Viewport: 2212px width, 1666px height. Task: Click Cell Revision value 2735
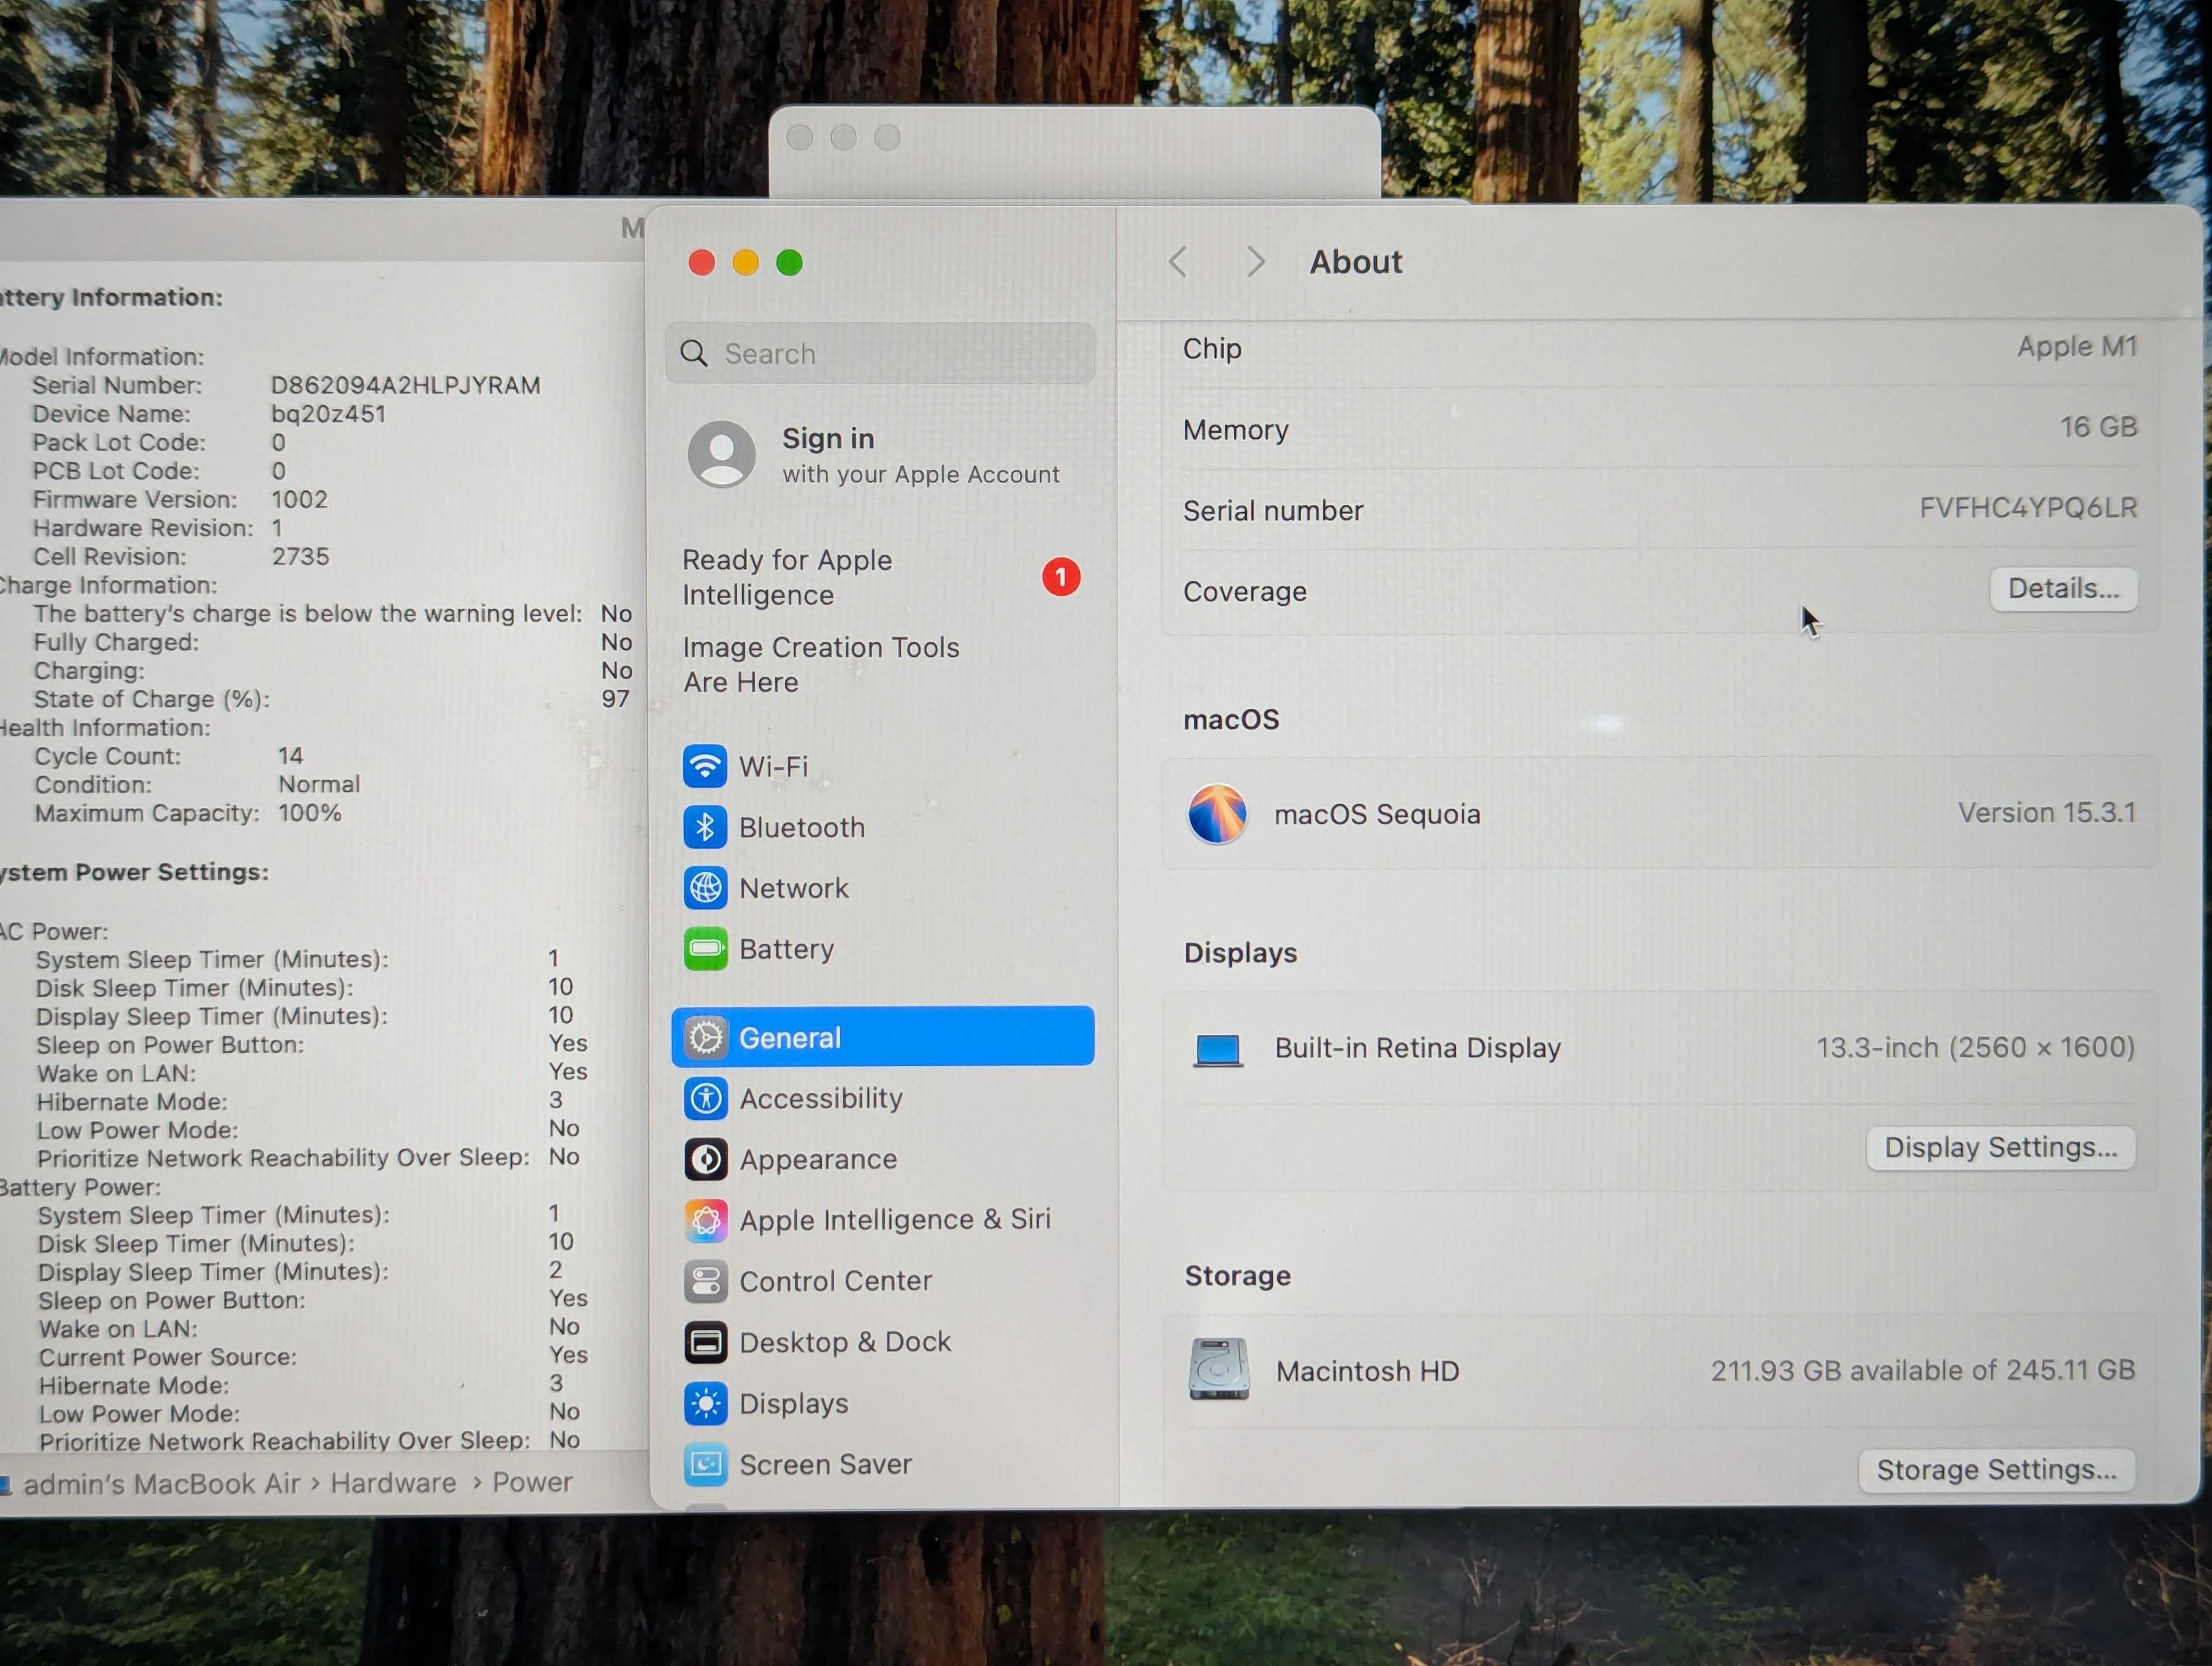click(300, 556)
